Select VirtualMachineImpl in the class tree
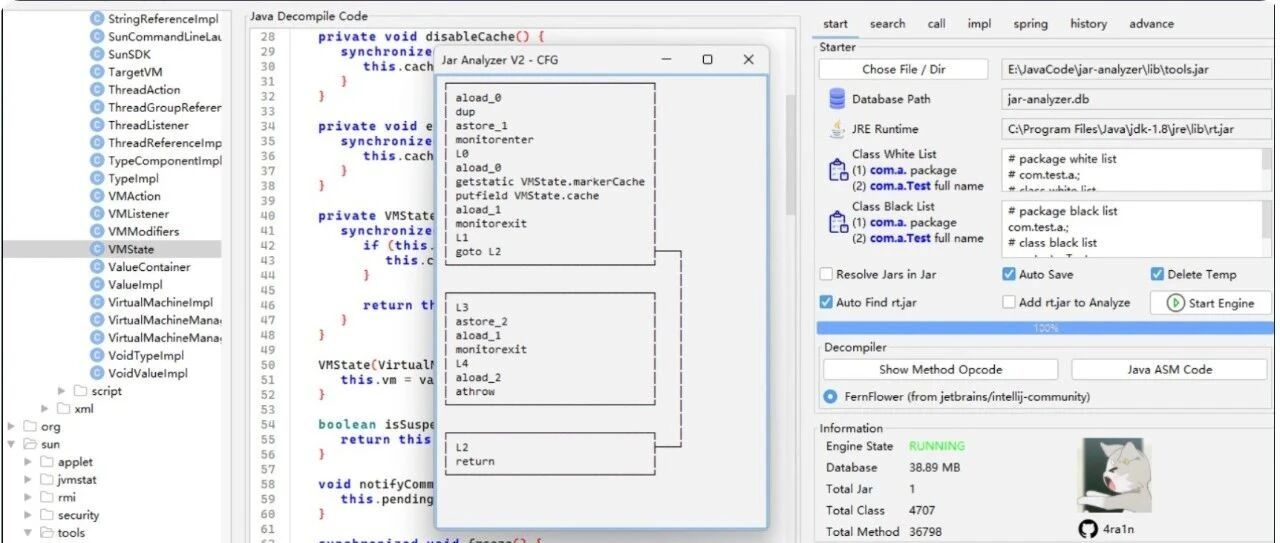This screenshot has width=1280, height=543. click(160, 302)
